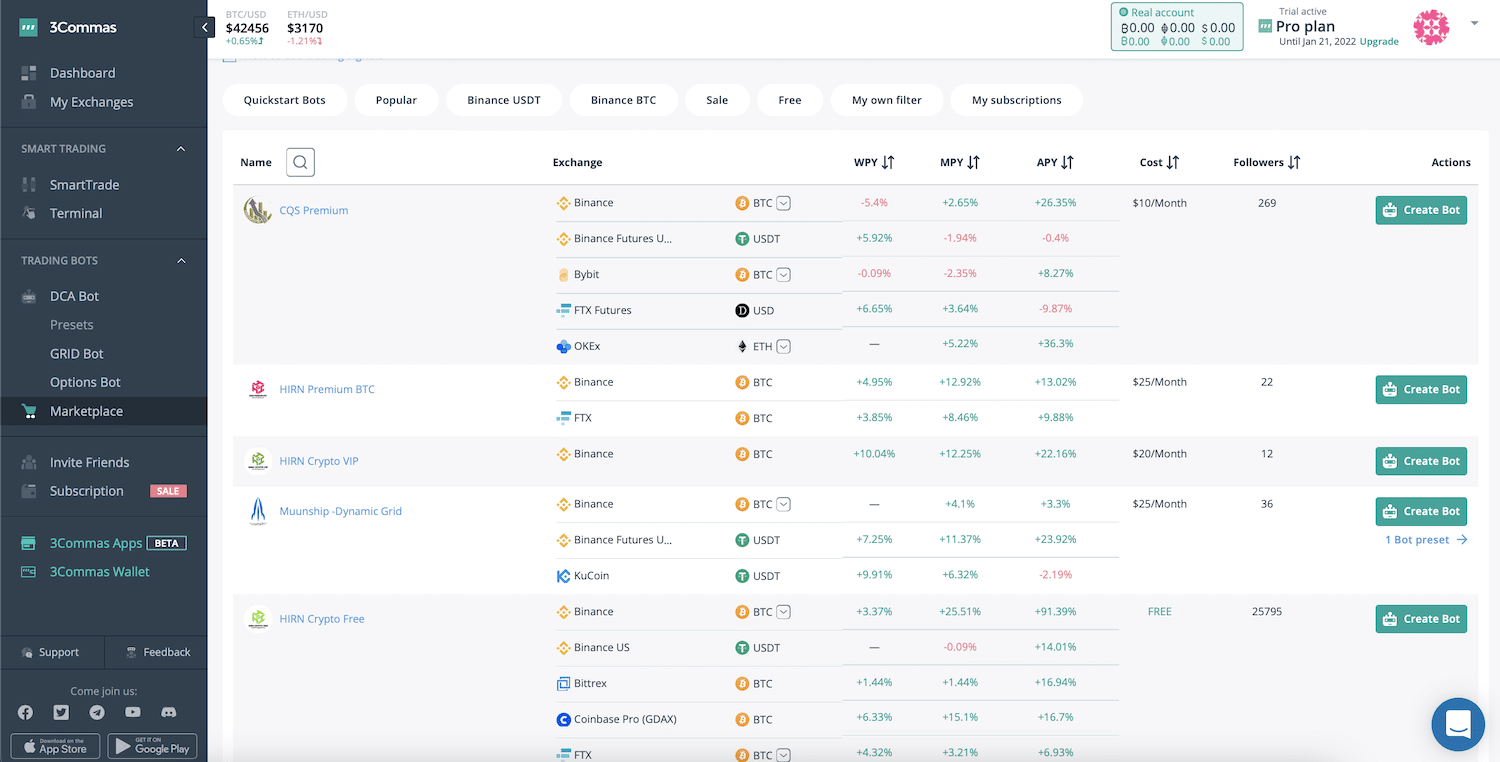Open Dashboard via its sidebar icon

[29, 73]
